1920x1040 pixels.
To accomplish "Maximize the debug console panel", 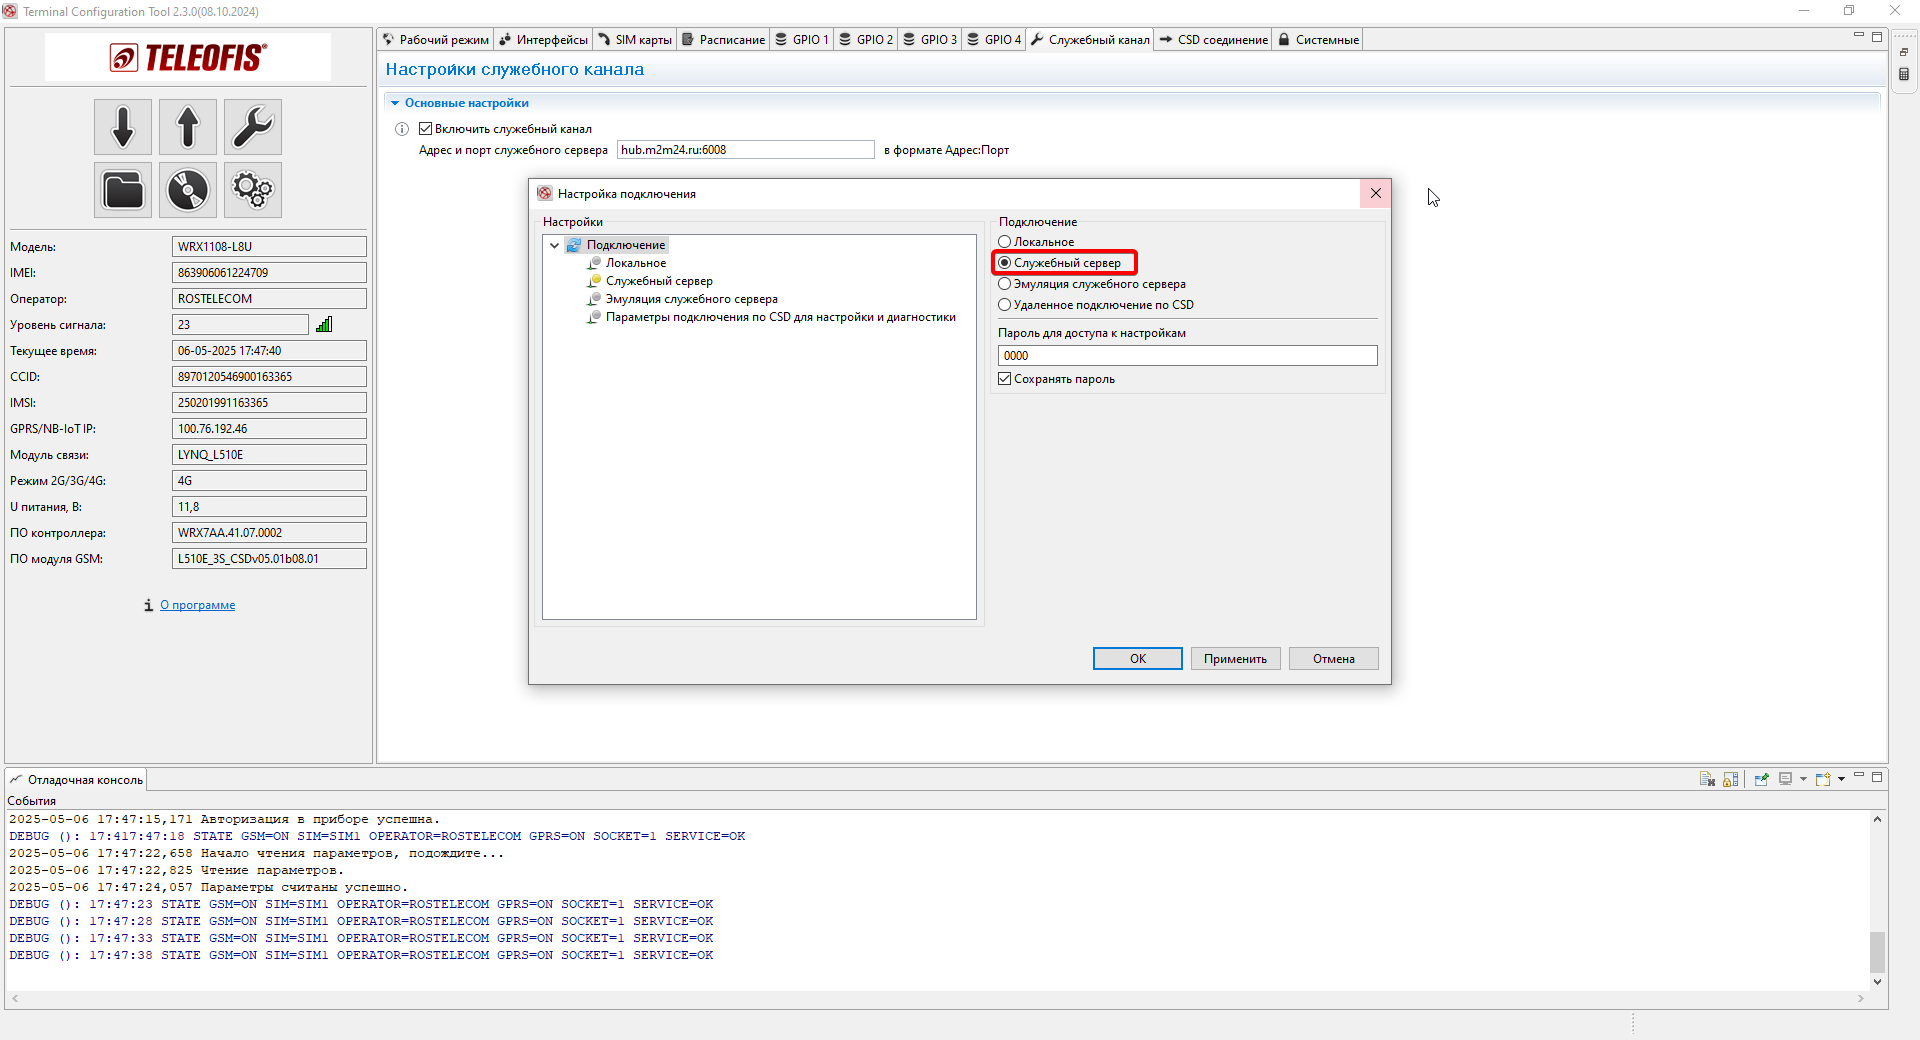I will point(1877,776).
